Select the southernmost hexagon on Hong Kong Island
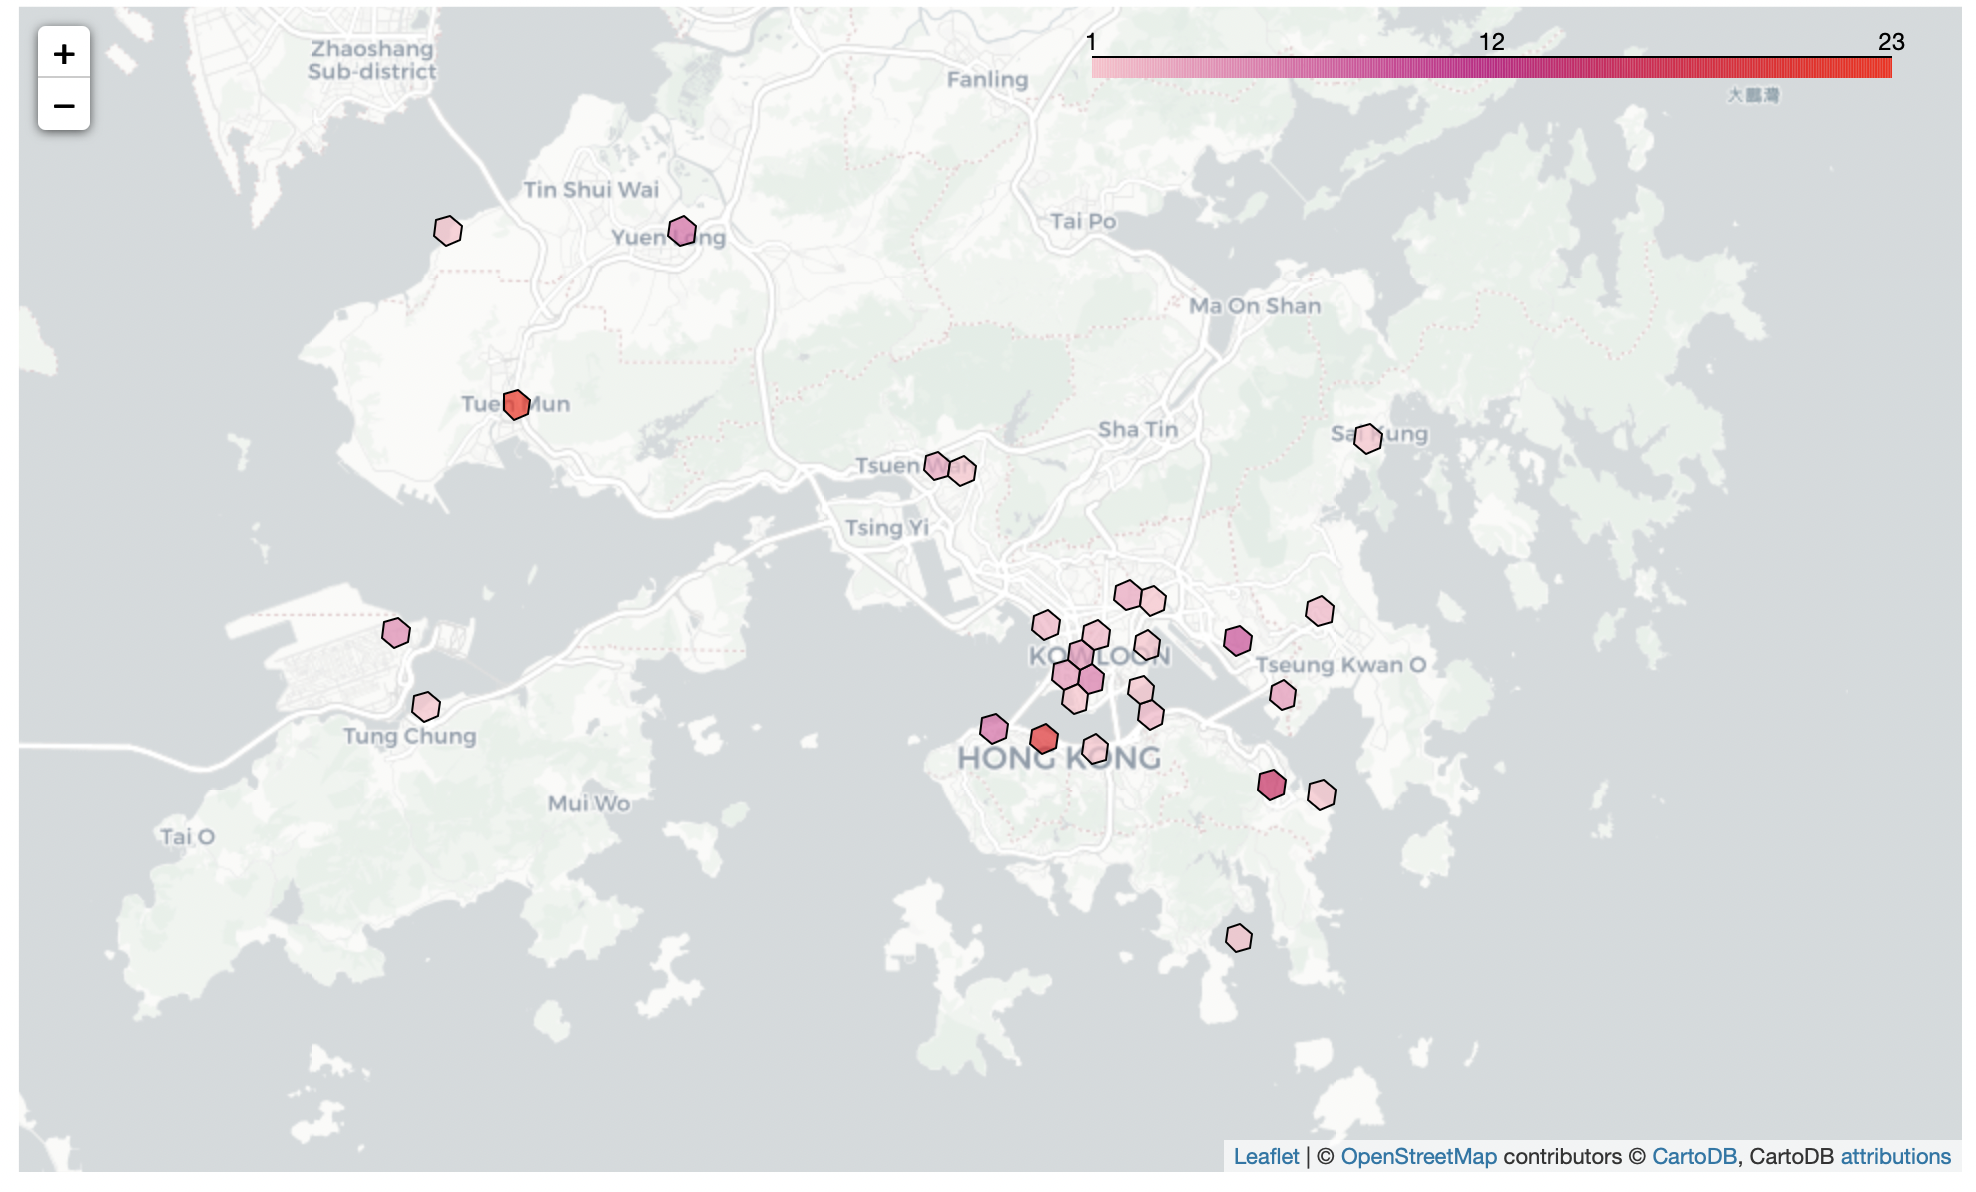This screenshot has width=1976, height=1192. [1238, 938]
